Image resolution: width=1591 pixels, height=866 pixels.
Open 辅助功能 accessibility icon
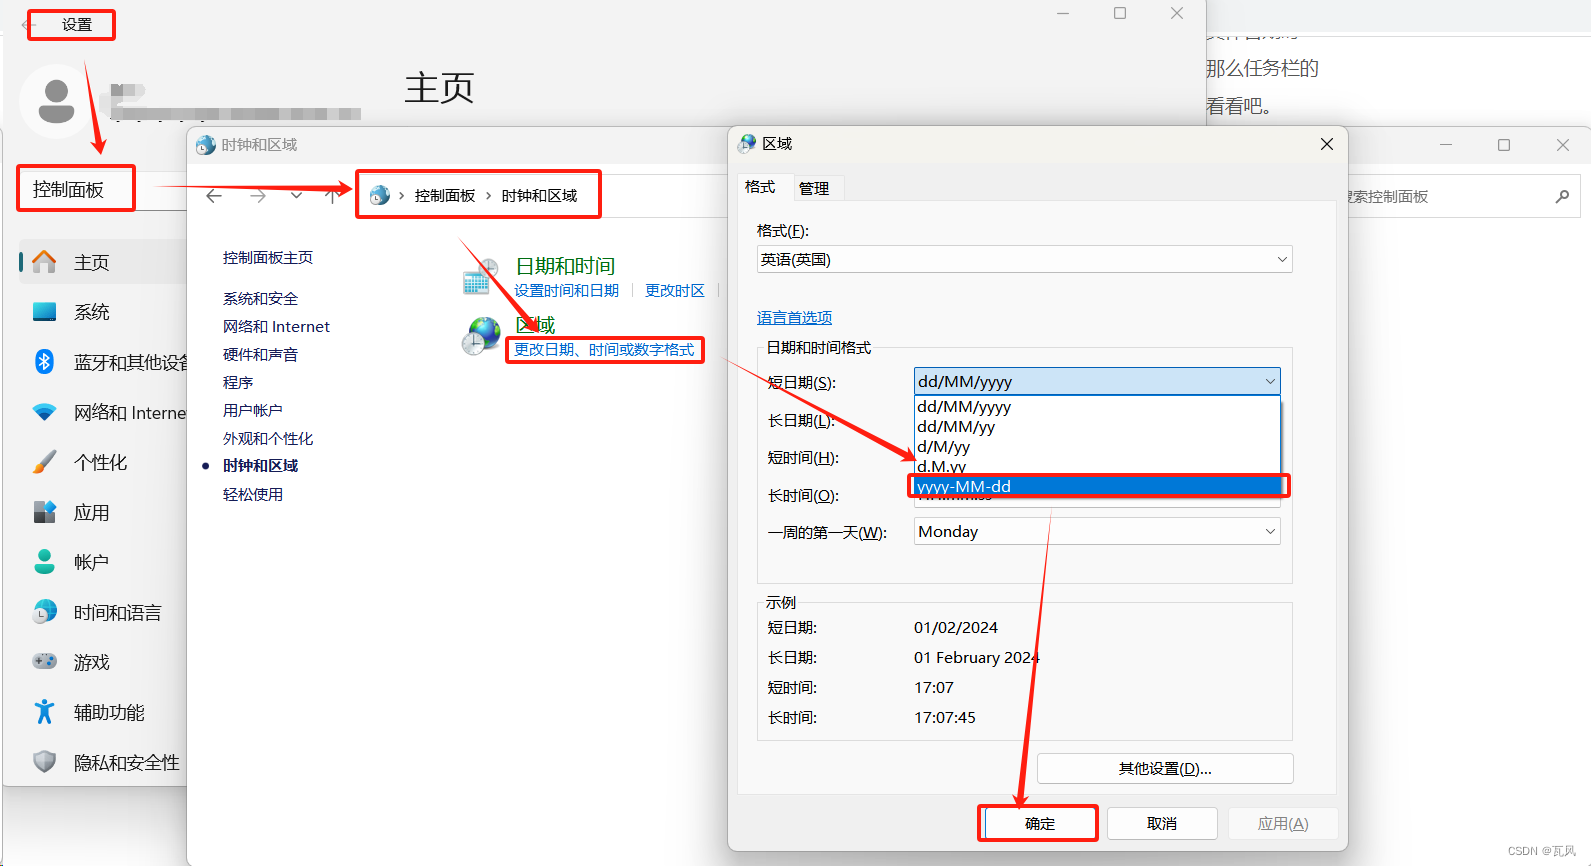45,712
